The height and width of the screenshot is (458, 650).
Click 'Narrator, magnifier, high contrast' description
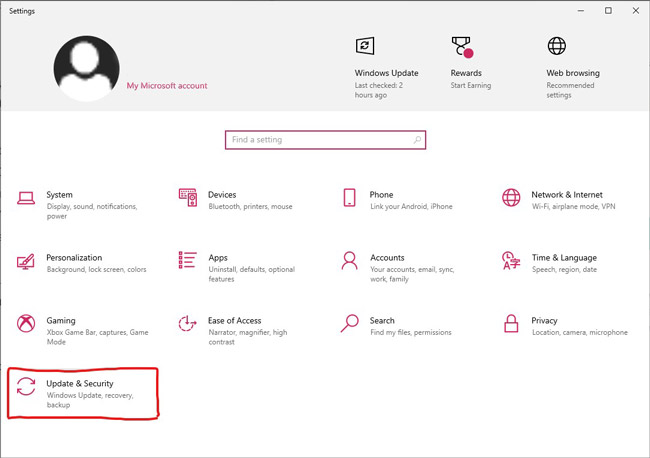coord(247,337)
